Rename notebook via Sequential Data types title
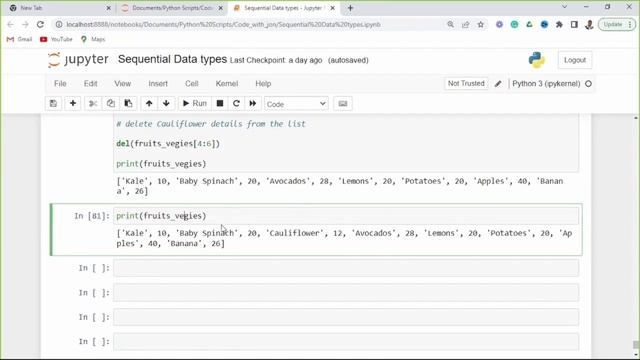The image size is (640, 360). (x=172, y=59)
